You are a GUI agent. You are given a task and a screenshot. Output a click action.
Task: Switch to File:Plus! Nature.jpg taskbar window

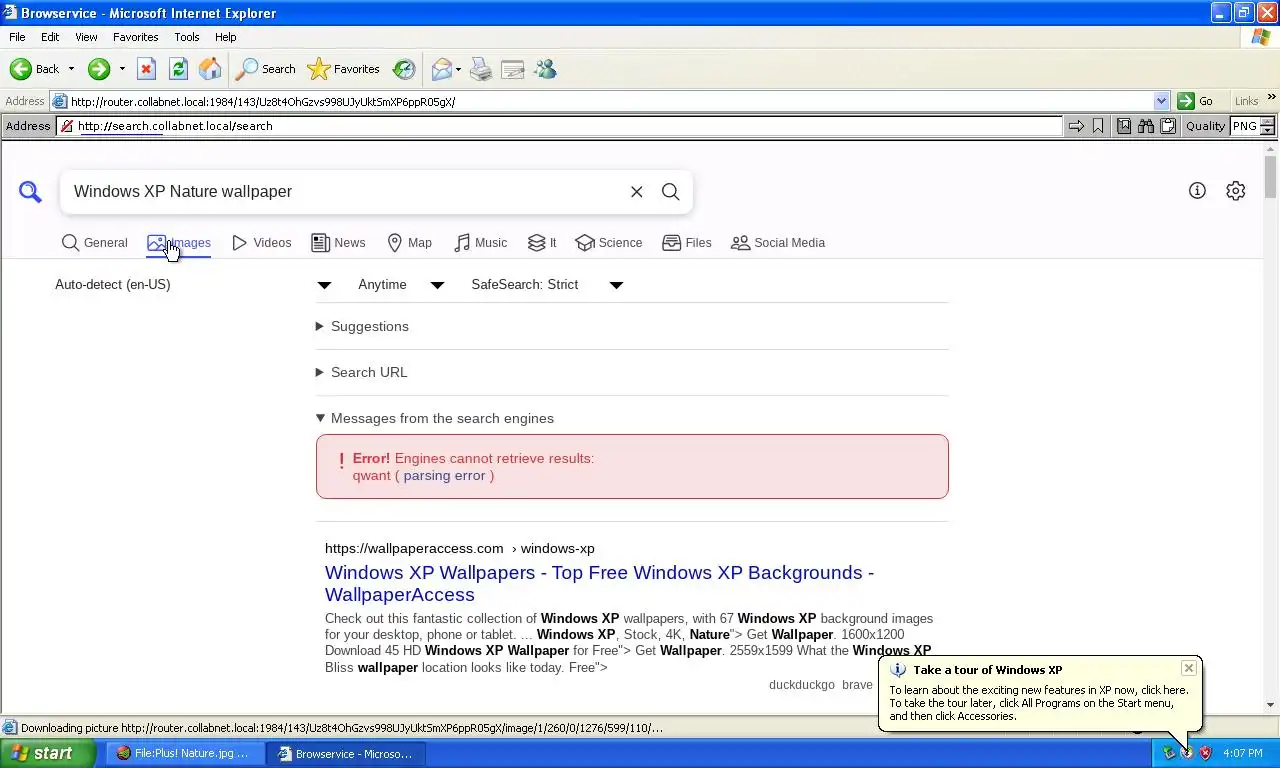[x=185, y=754]
